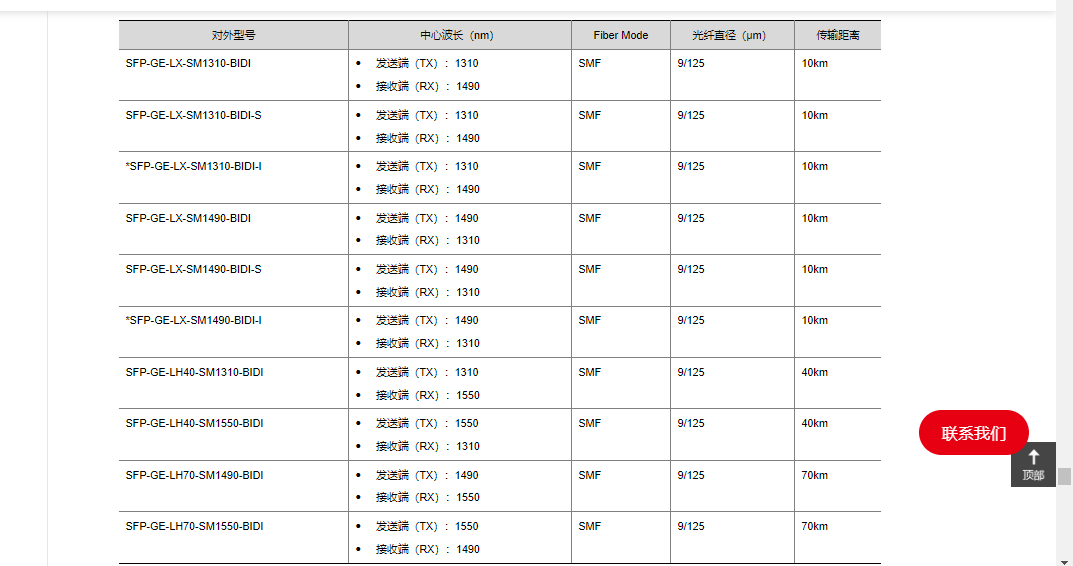Select model name SFP-GE-LX-SM1490-BIDI-S

193,269
